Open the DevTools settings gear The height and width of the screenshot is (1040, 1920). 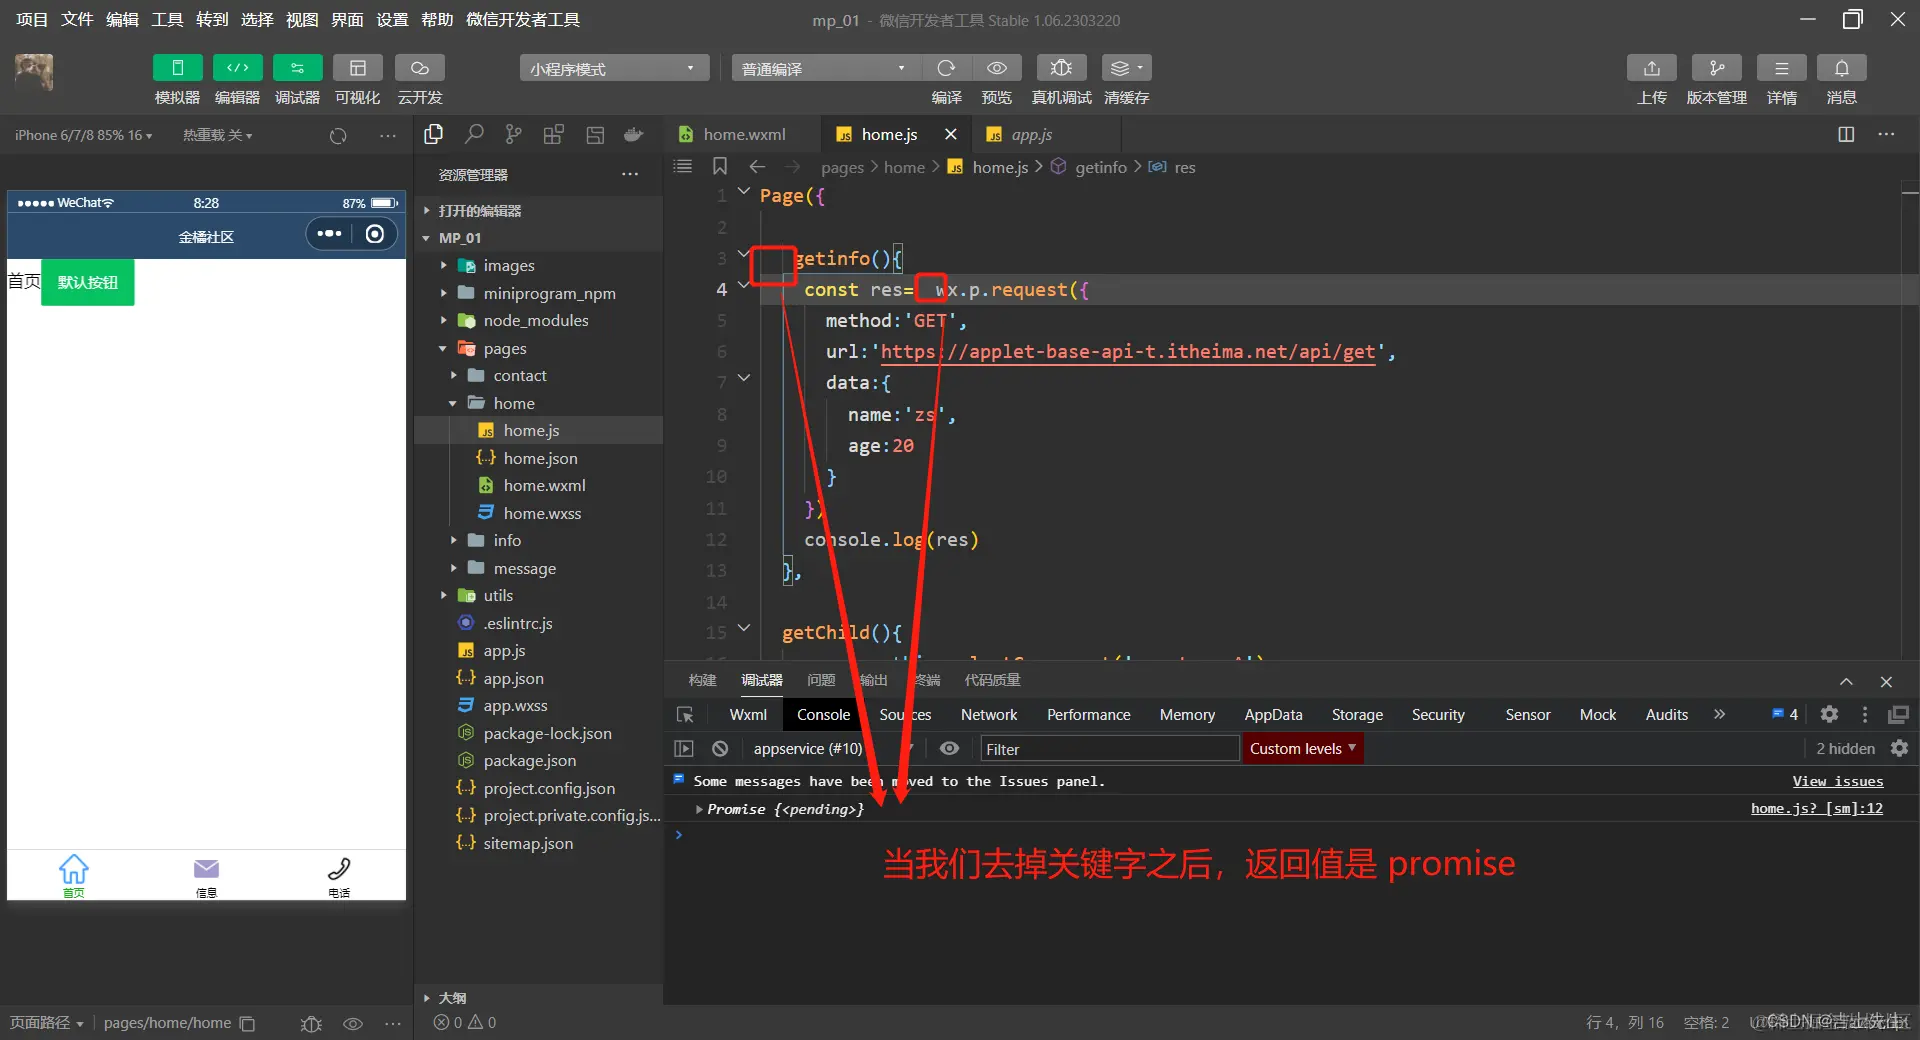point(1830,714)
